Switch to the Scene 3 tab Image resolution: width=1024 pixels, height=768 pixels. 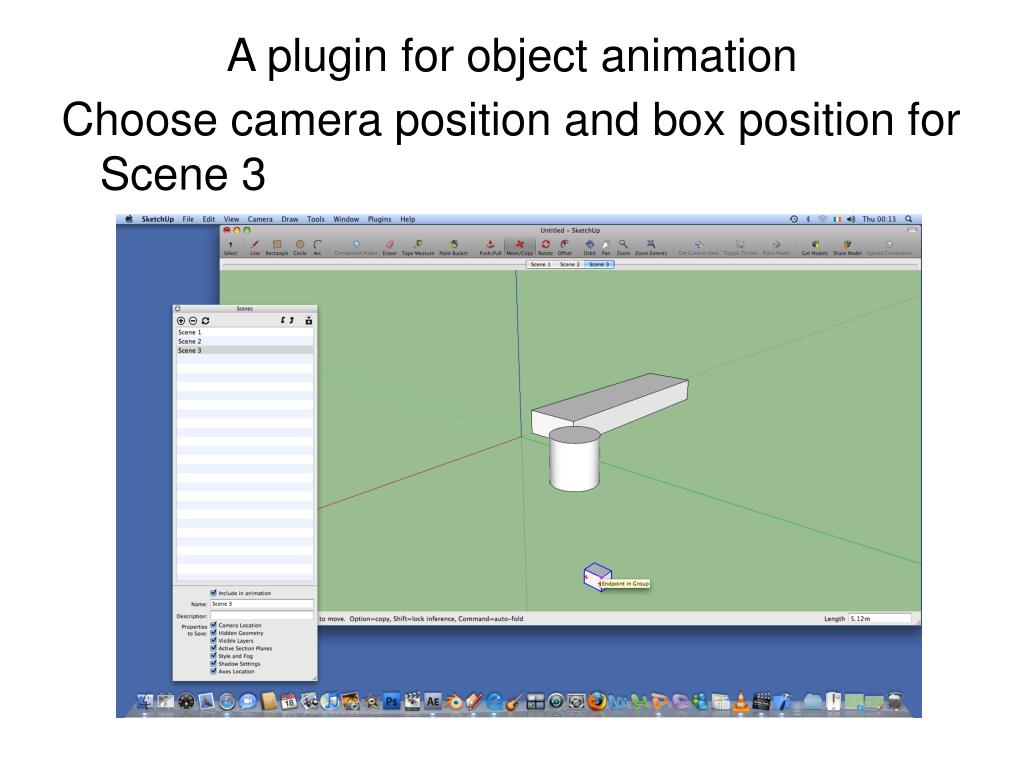pos(599,264)
